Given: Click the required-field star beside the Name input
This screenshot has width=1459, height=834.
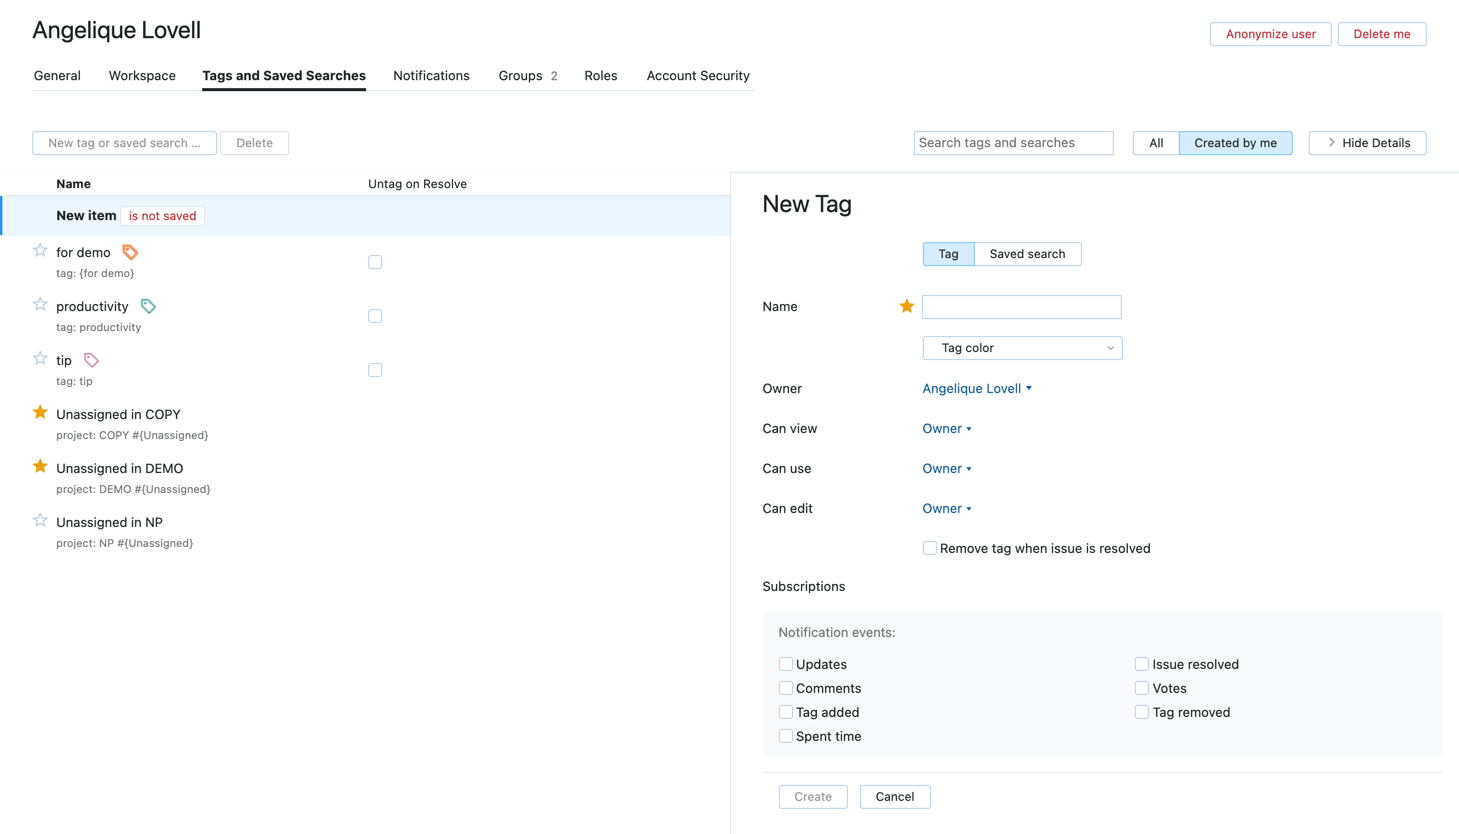Looking at the screenshot, I should (x=906, y=306).
